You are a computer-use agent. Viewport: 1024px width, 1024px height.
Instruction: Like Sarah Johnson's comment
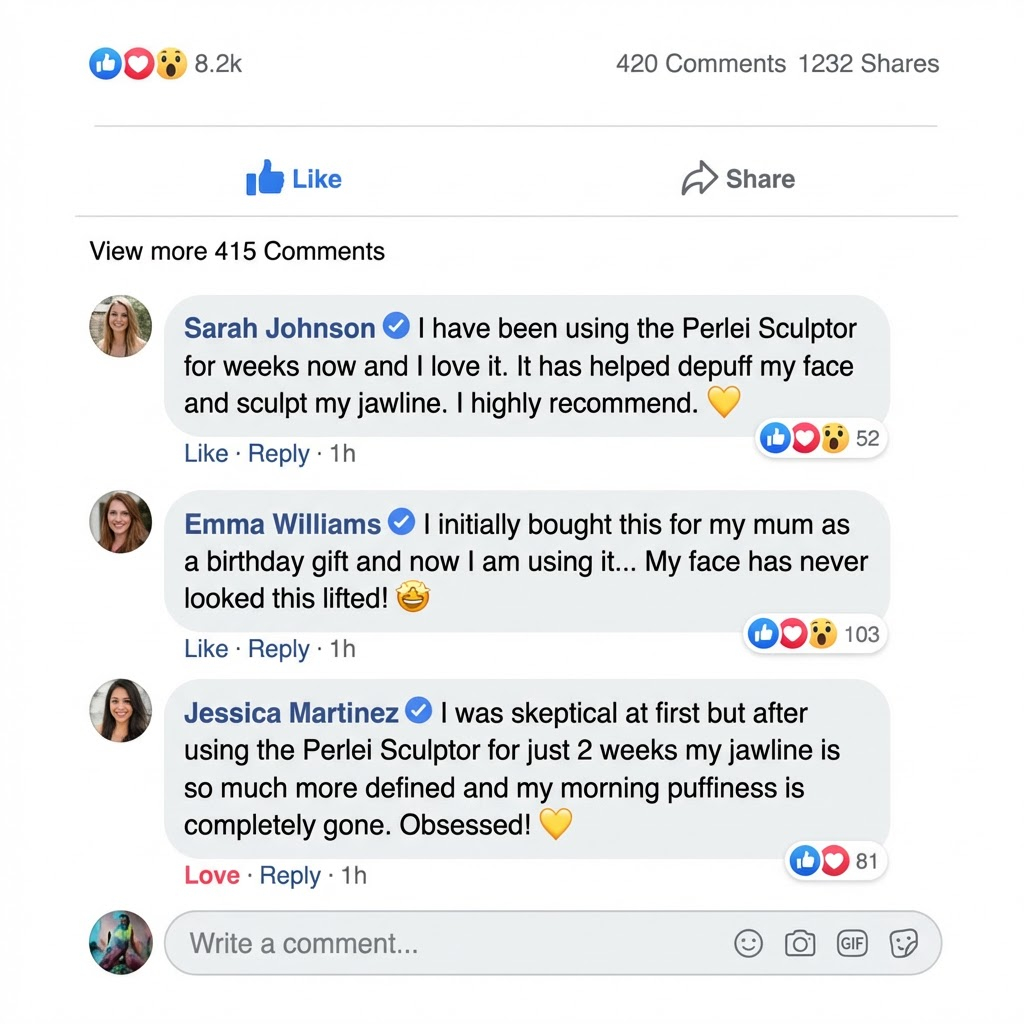[x=206, y=454]
